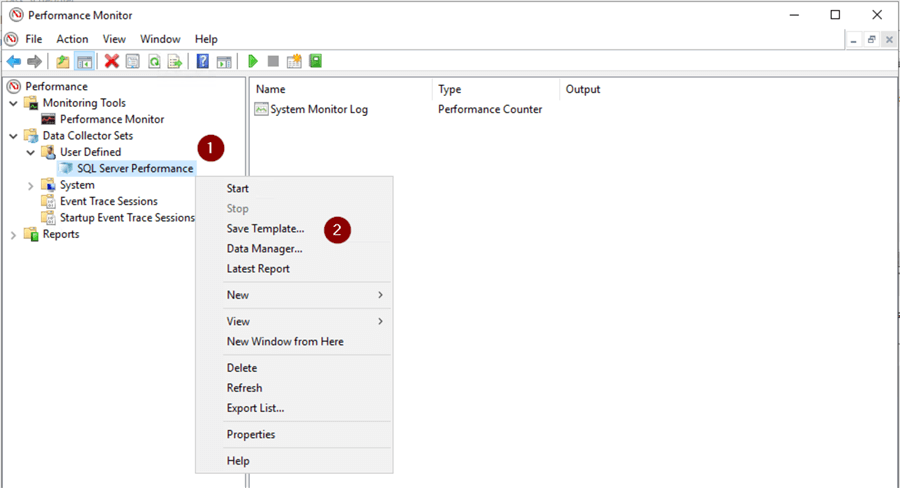Open the View menu in menu bar
Viewport: 900px width, 488px height.
pos(114,39)
